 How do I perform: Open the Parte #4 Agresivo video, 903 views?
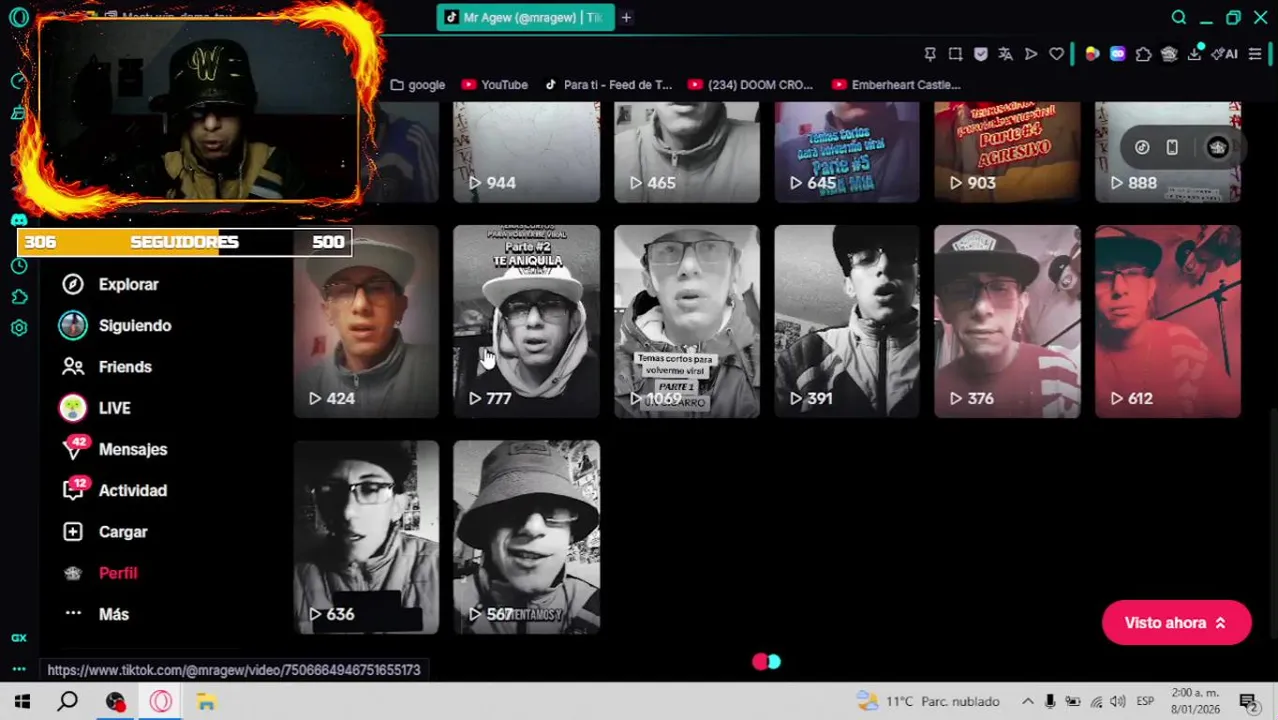[x=1007, y=152]
